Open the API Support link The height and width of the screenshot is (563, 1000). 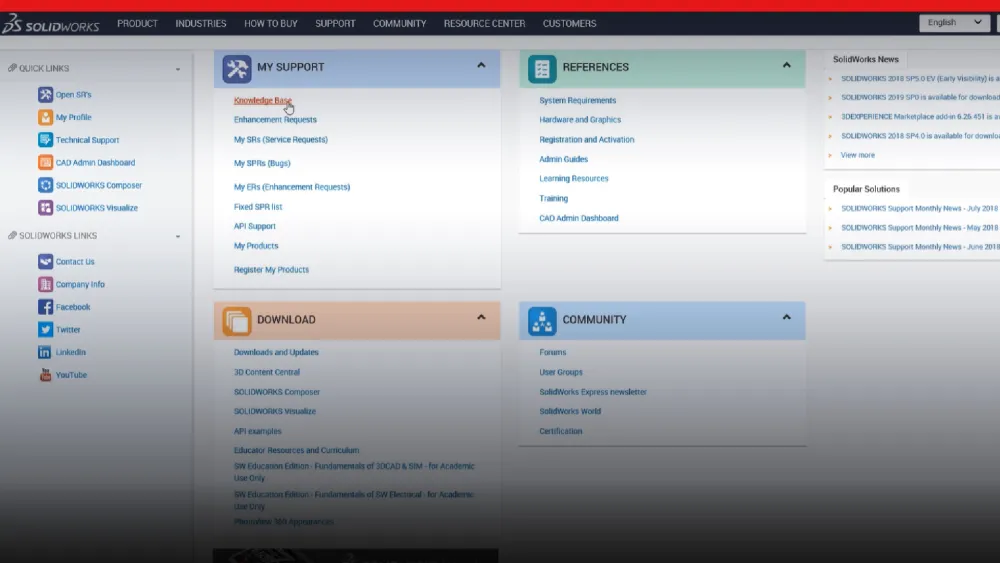pyautogui.click(x=254, y=226)
